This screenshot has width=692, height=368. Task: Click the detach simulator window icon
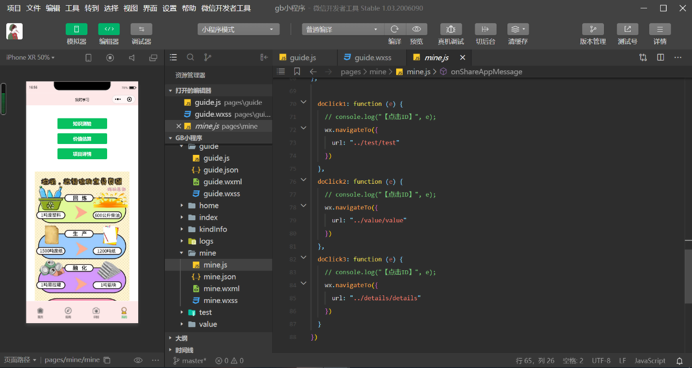[x=153, y=58]
